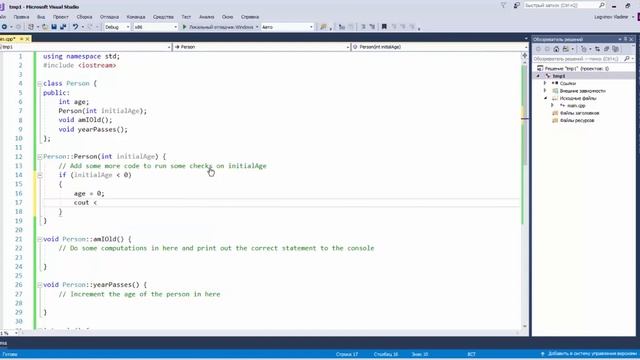640x360 pixels.
Task: Open the Правка menu
Action: pyautogui.click(x=21, y=17)
